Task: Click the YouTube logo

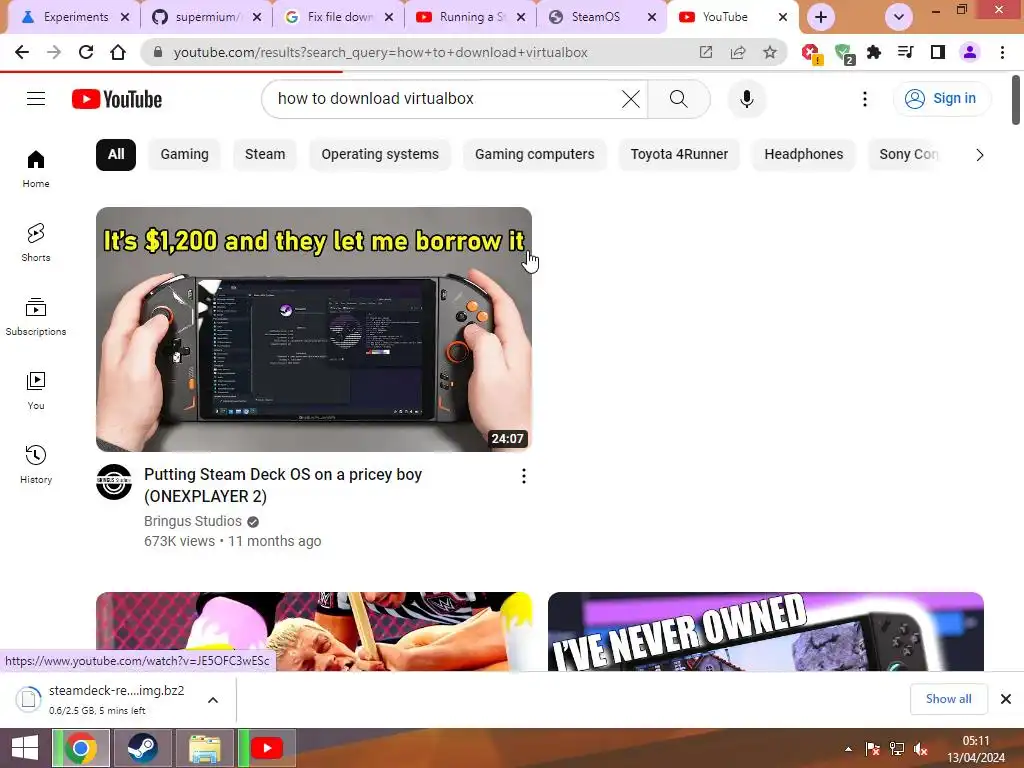Action: (x=117, y=99)
